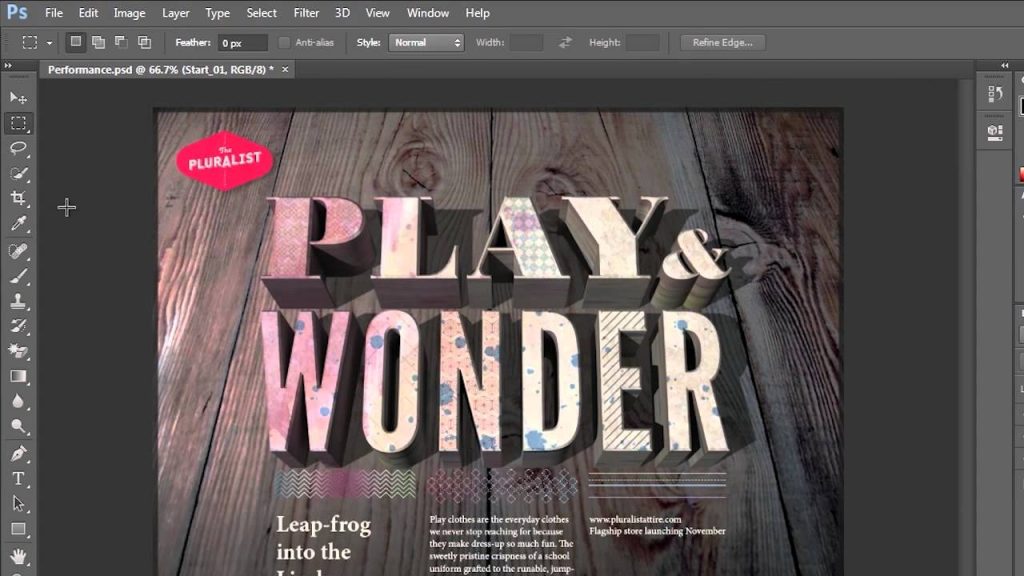This screenshot has height=576, width=1024.
Task: Select the Move tool
Action: 18,97
